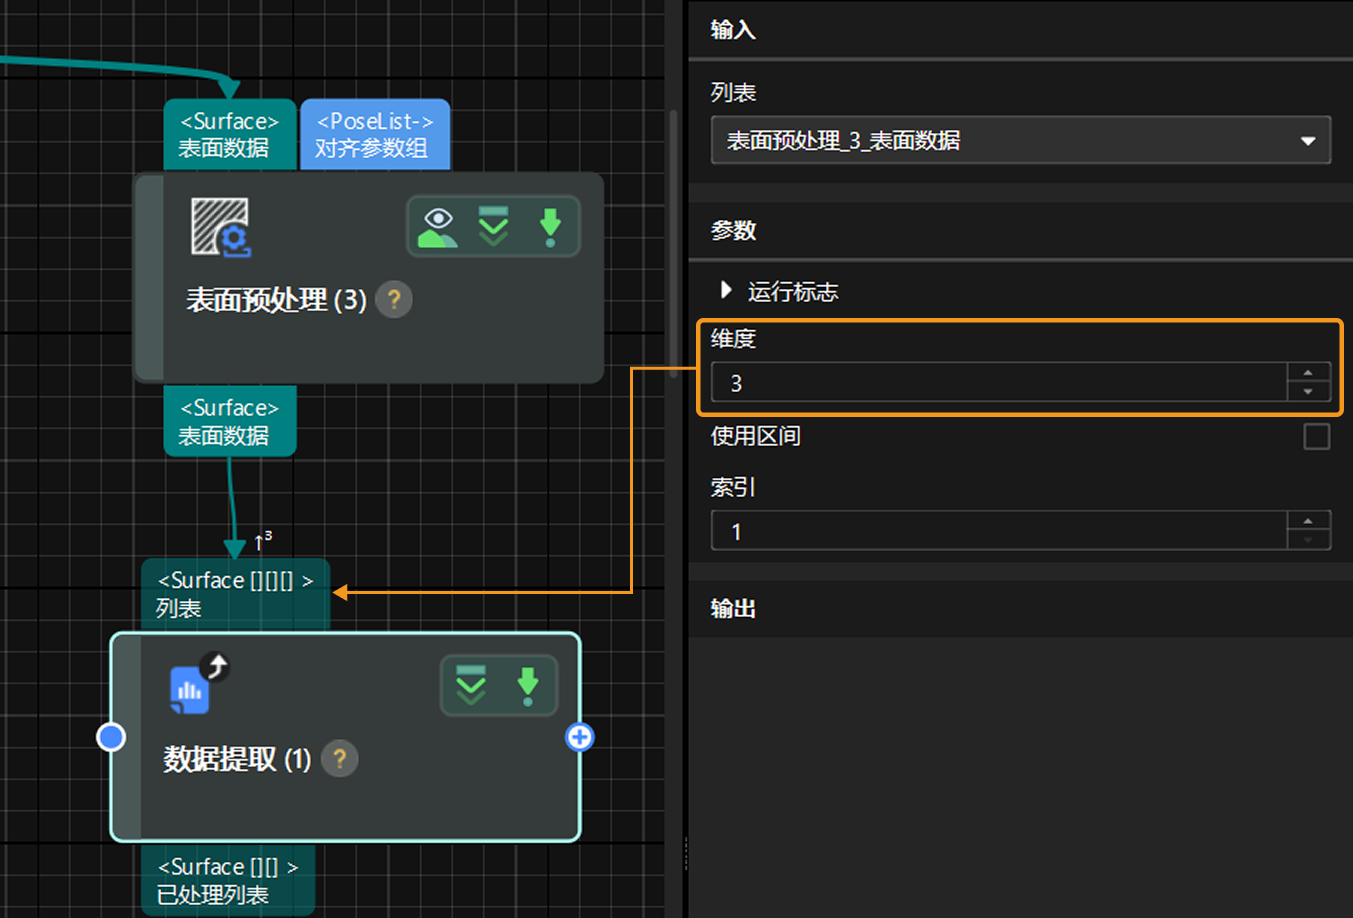Decrease the 维度 value with down arrow

click(1308, 392)
